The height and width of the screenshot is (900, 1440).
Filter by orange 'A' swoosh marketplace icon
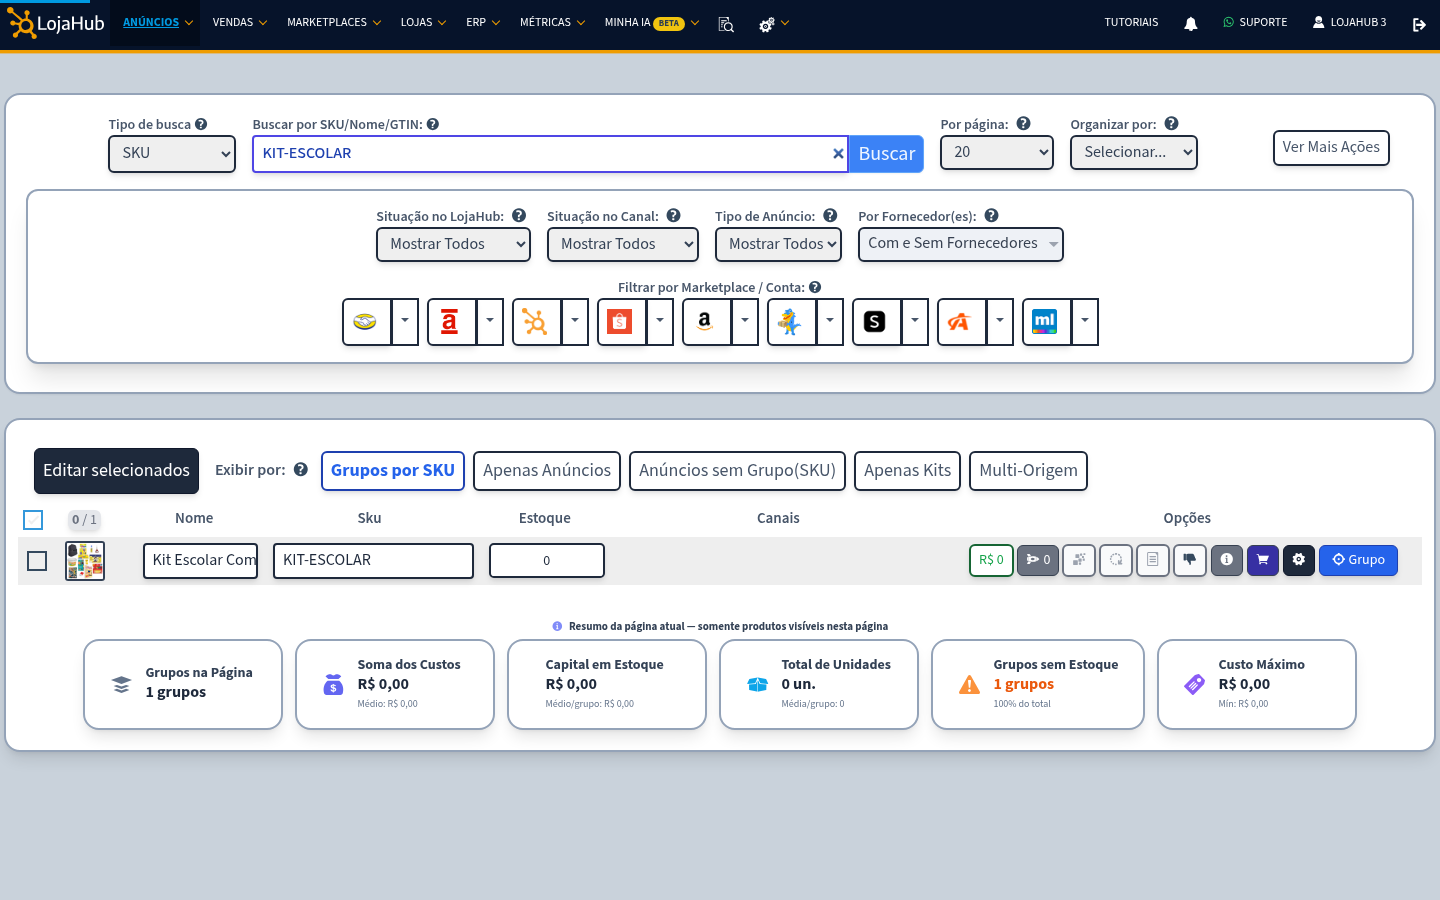(x=961, y=322)
